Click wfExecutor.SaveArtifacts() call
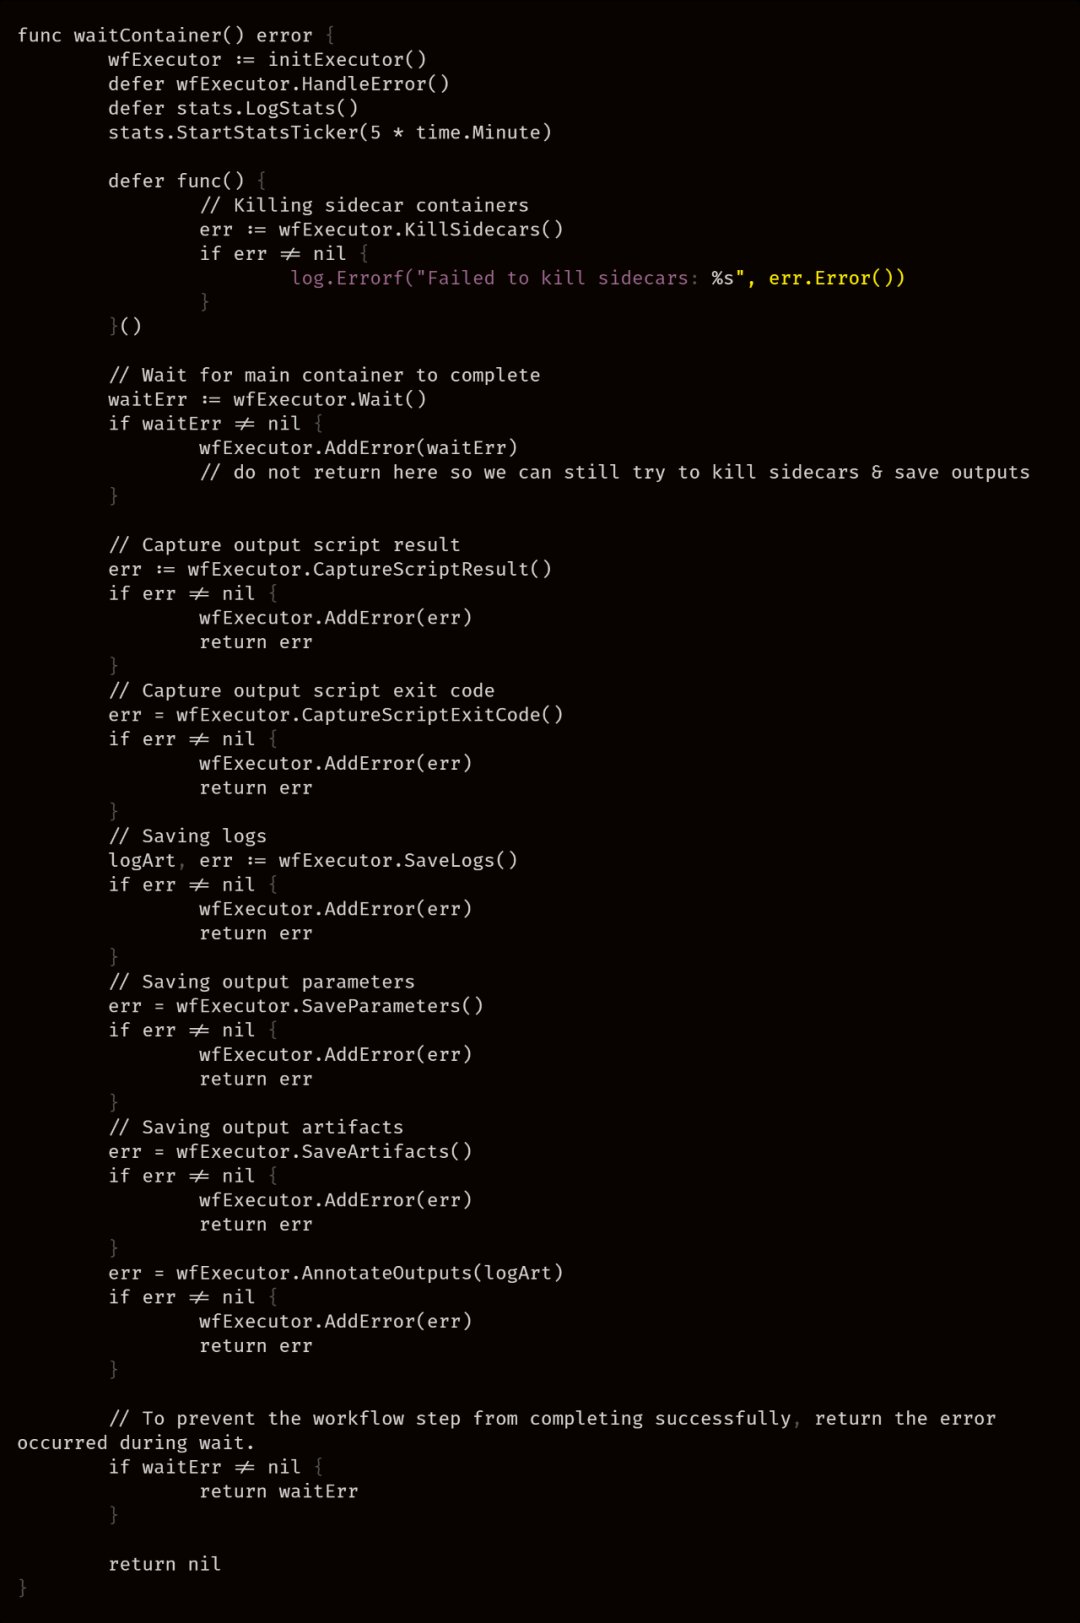The width and height of the screenshot is (1080, 1623). point(324,1152)
